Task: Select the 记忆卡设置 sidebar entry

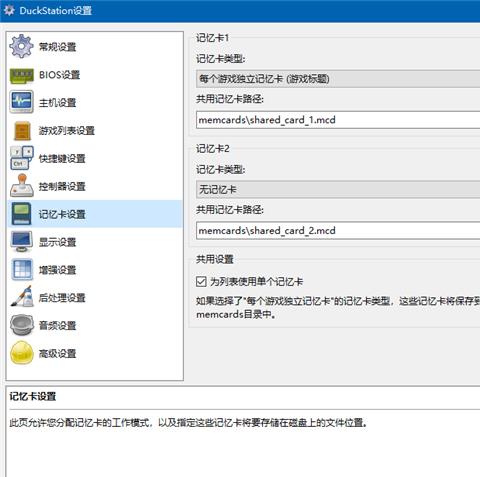Action: tap(95, 214)
